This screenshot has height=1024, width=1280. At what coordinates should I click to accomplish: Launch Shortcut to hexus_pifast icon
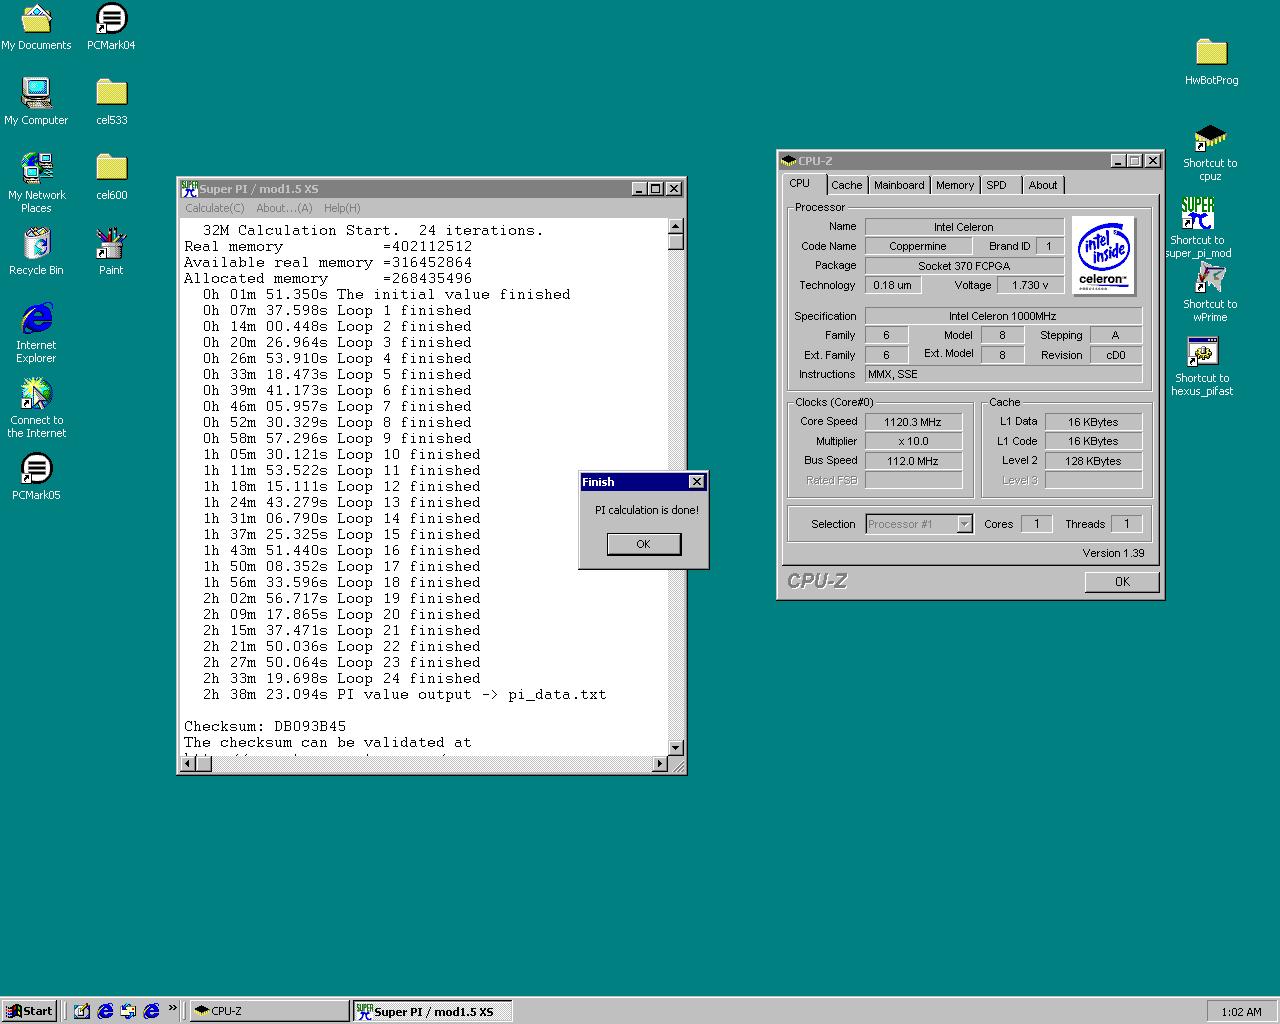1202,367
